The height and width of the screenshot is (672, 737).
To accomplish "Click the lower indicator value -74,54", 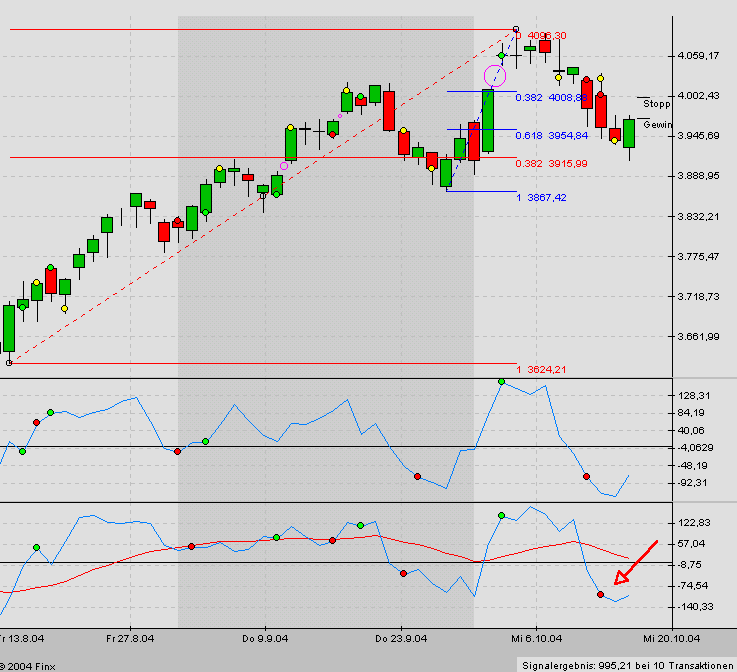I will click(x=693, y=586).
